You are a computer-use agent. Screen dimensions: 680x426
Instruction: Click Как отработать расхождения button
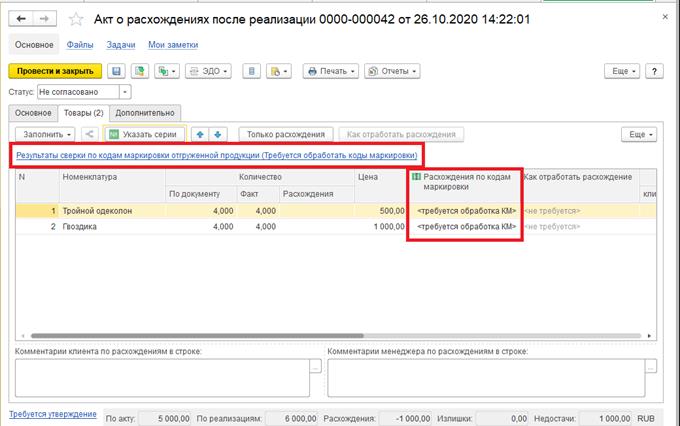tap(401, 134)
